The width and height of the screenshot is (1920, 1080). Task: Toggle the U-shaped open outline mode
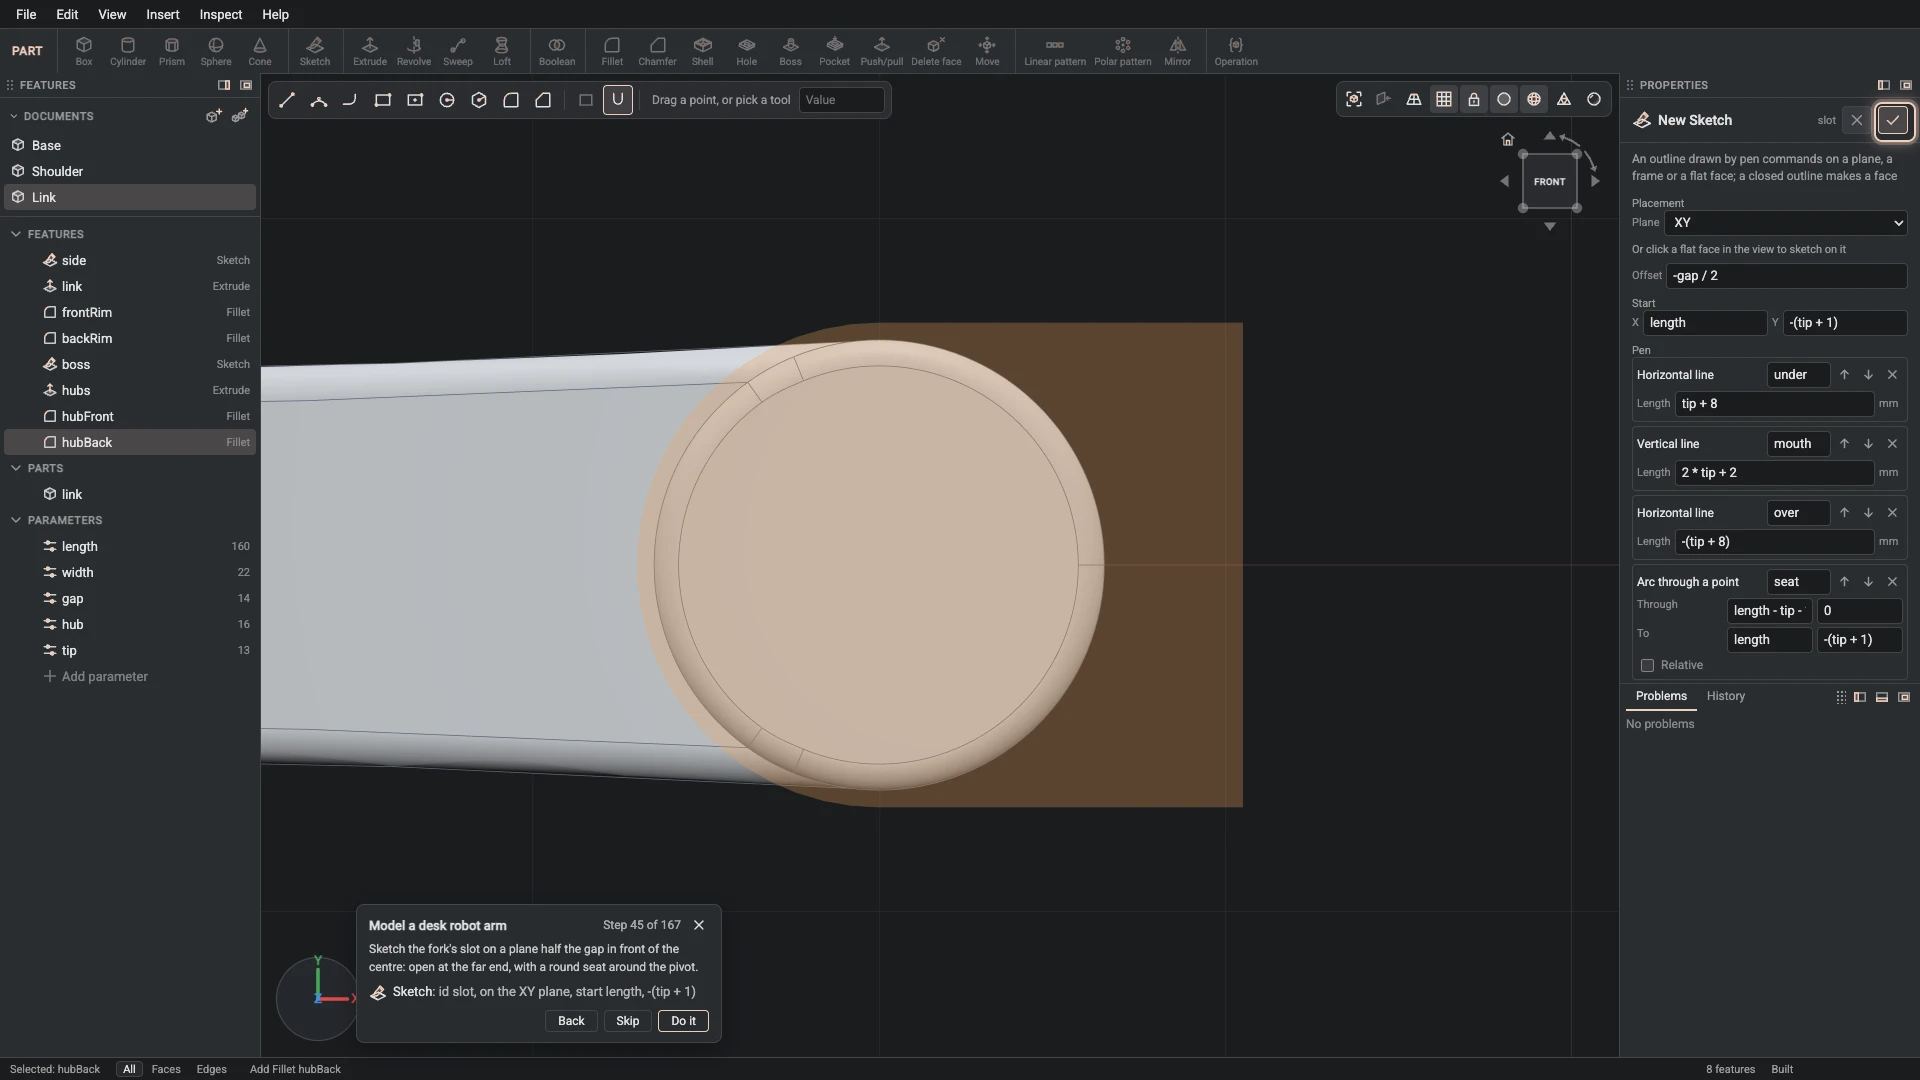tap(618, 100)
